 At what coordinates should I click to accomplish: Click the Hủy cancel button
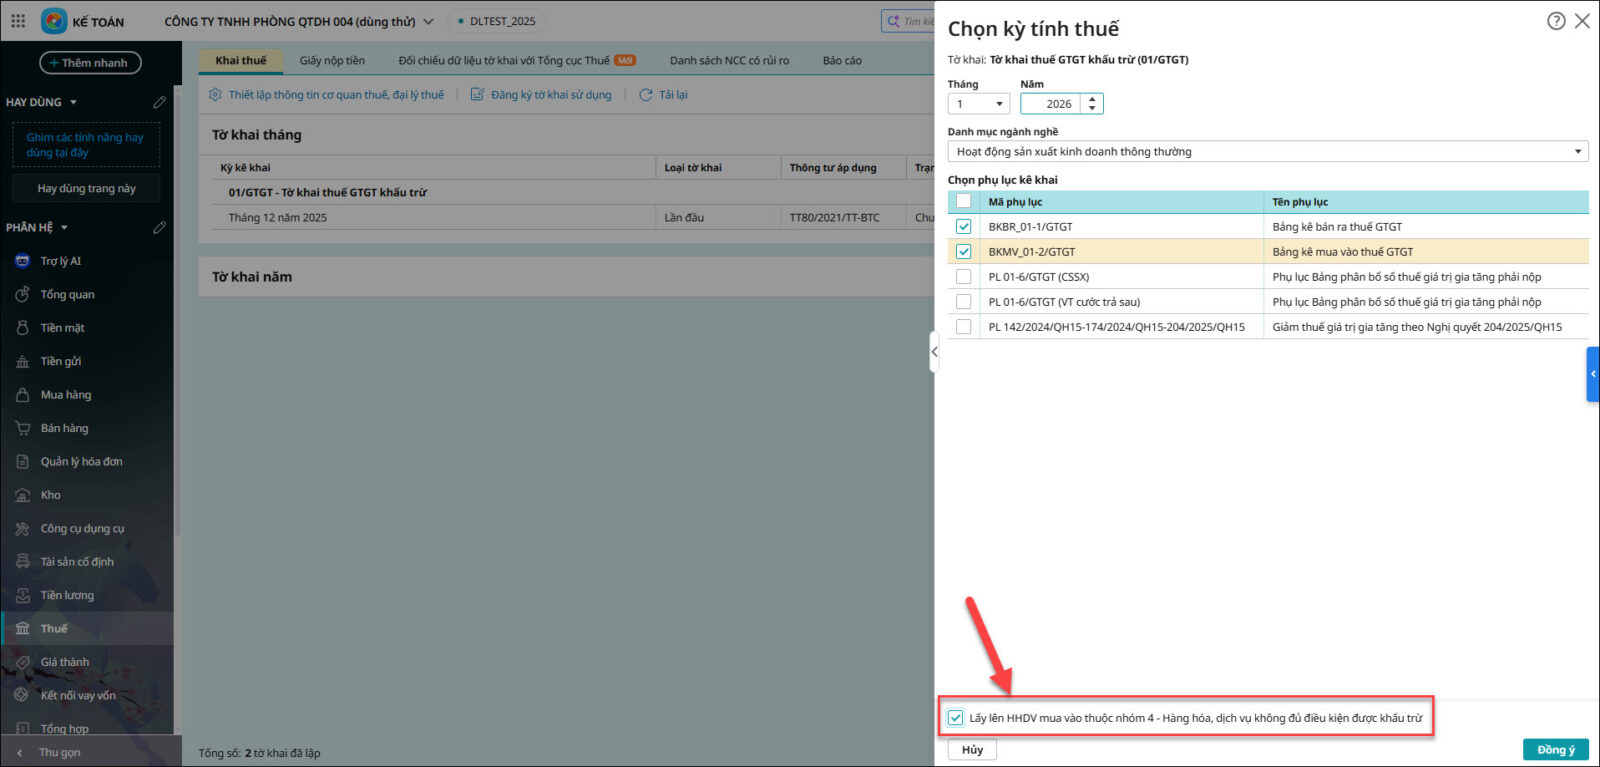972,750
